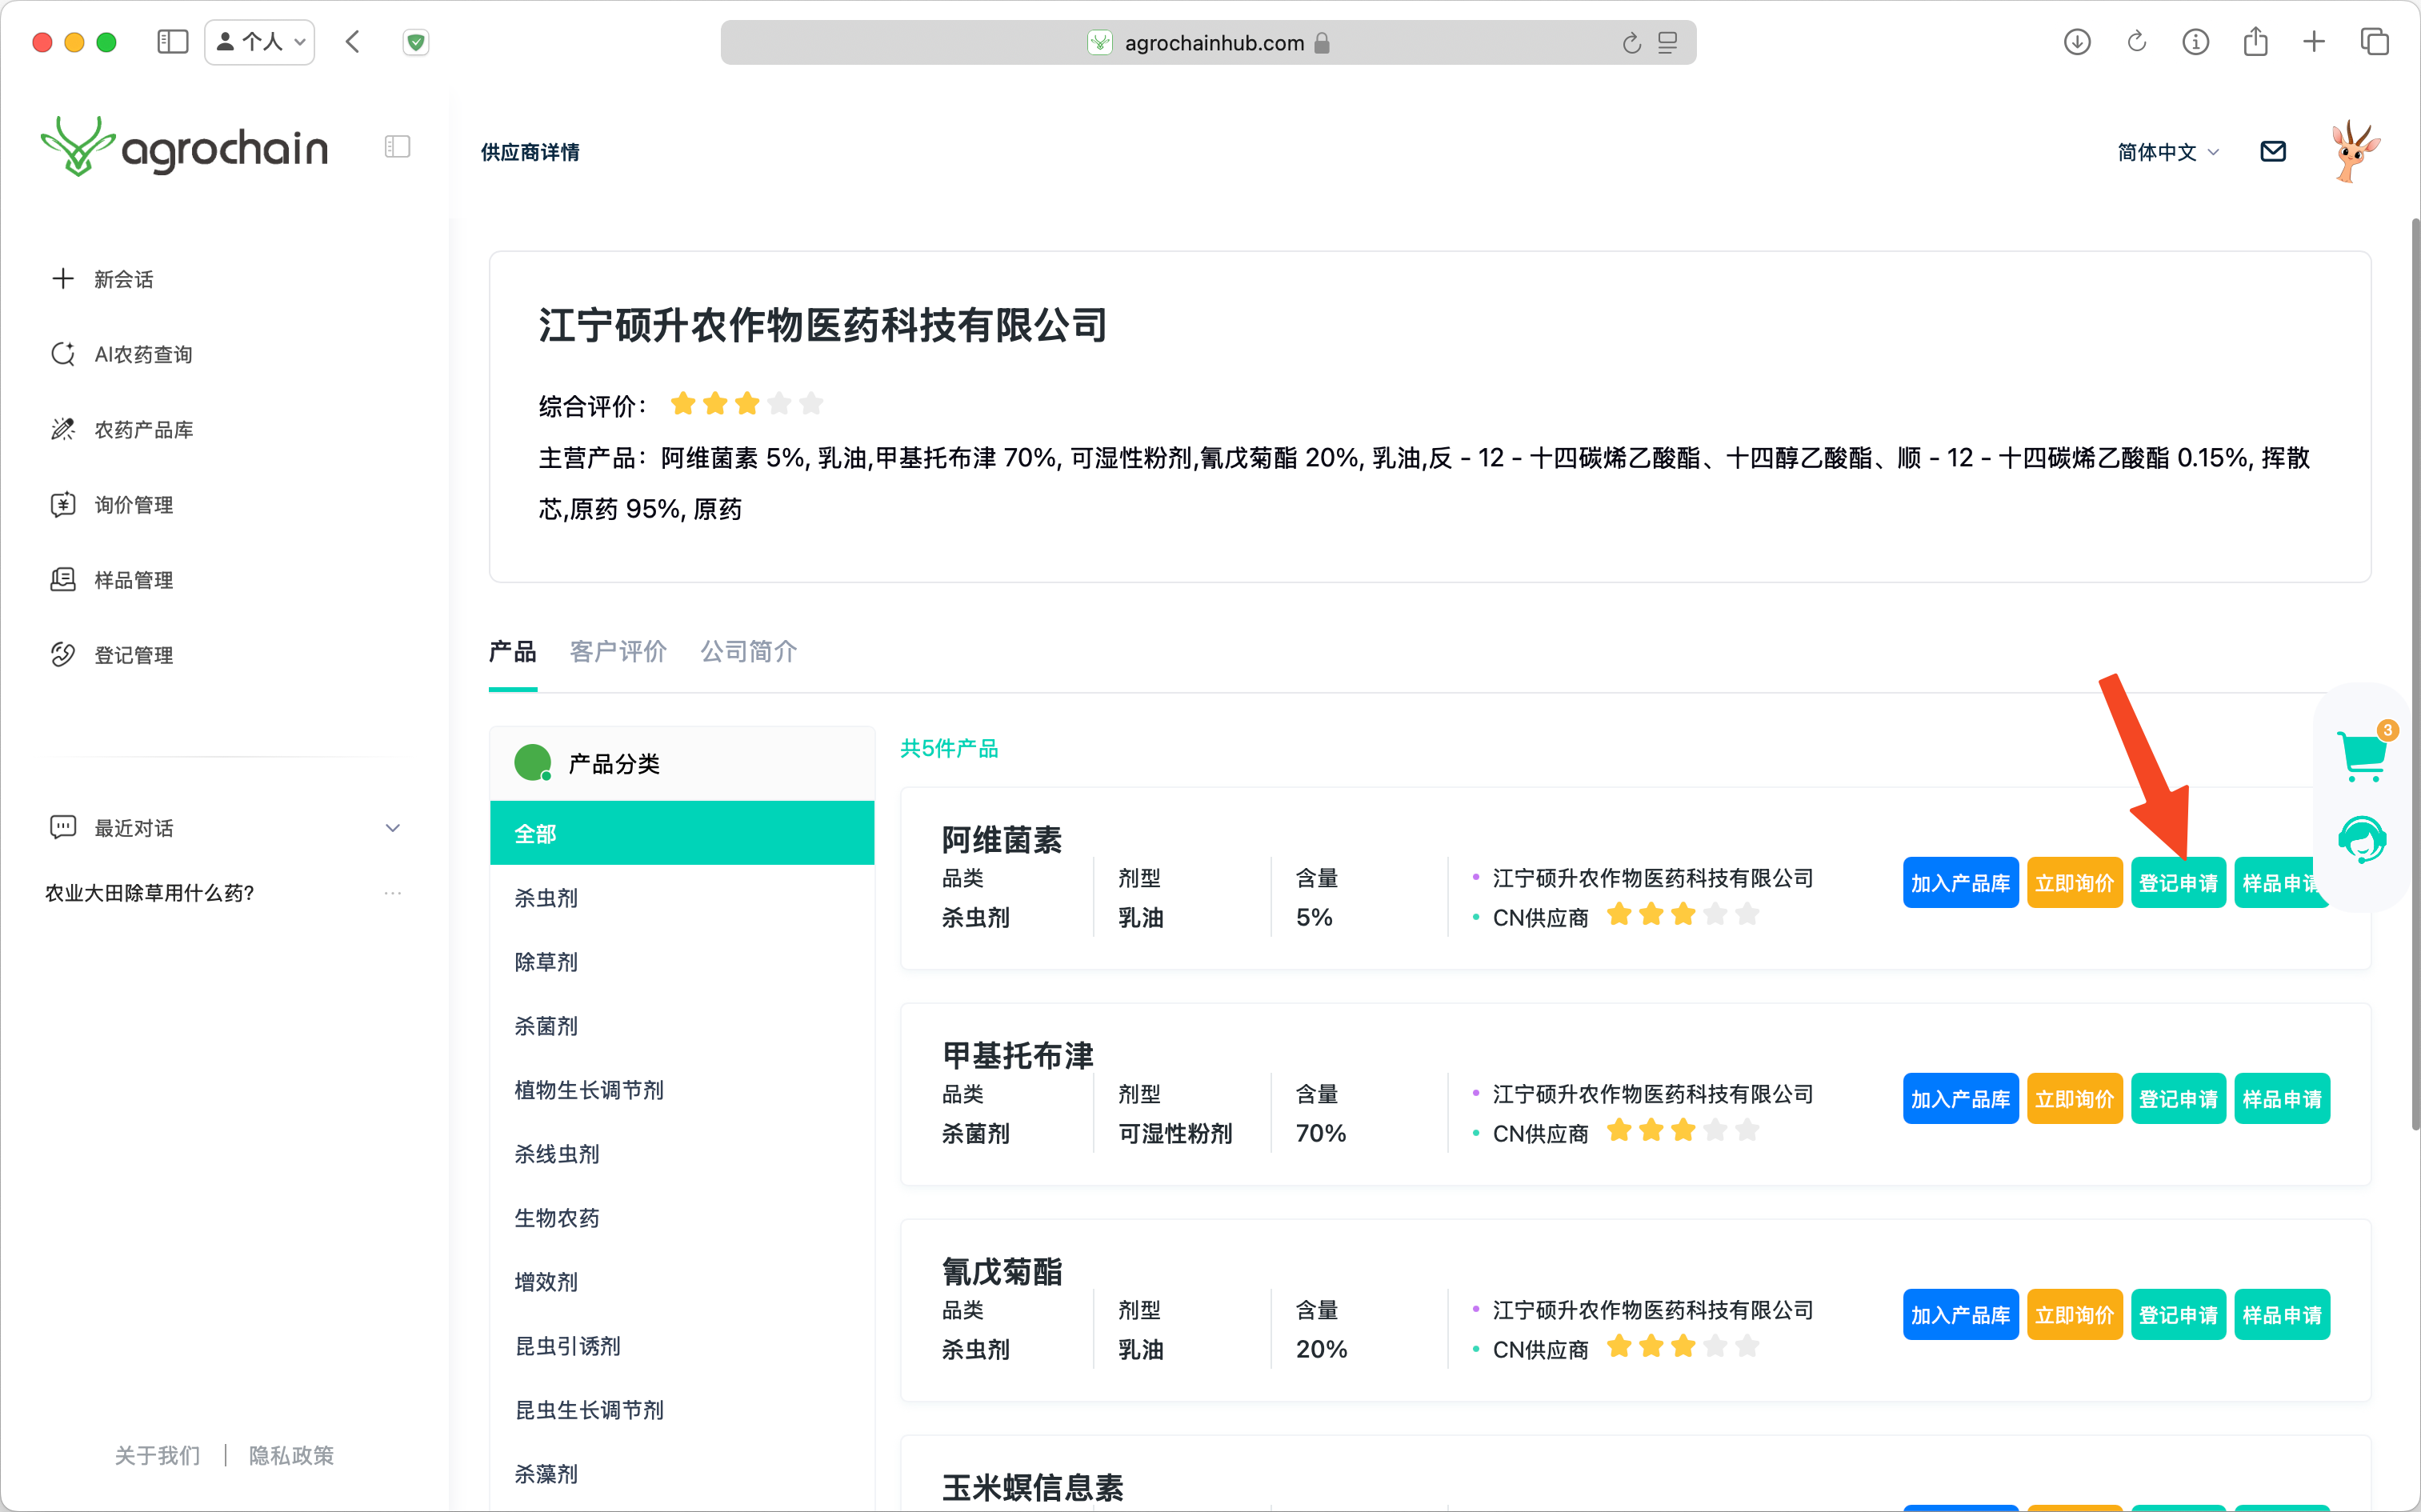The image size is (2421, 1512).
Task: Collapse sidebar using panel icon beside logo
Action: pos(397,147)
